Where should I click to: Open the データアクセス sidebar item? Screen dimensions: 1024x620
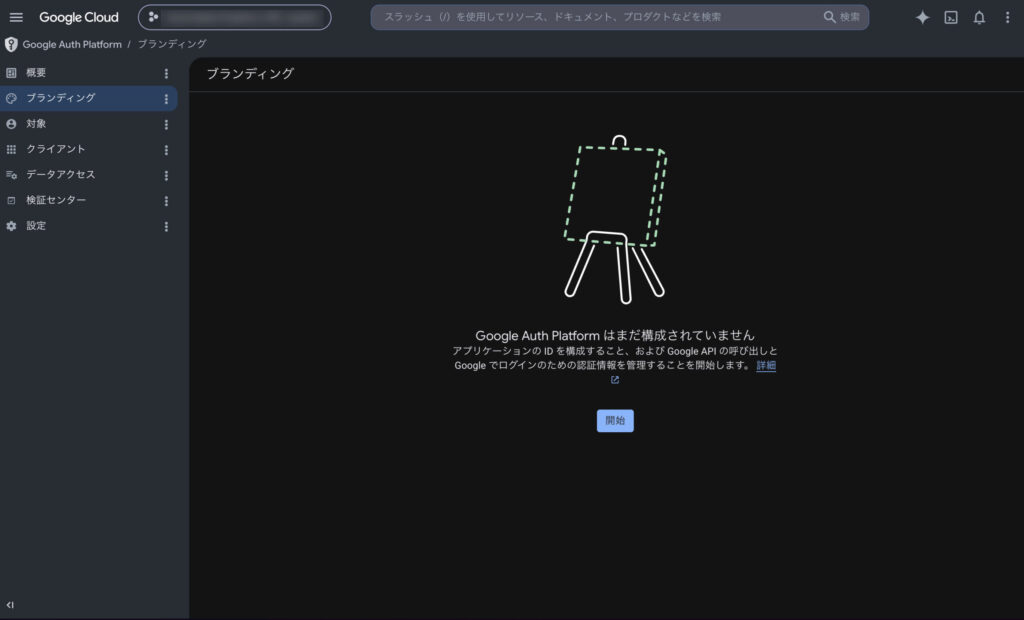(x=89, y=175)
